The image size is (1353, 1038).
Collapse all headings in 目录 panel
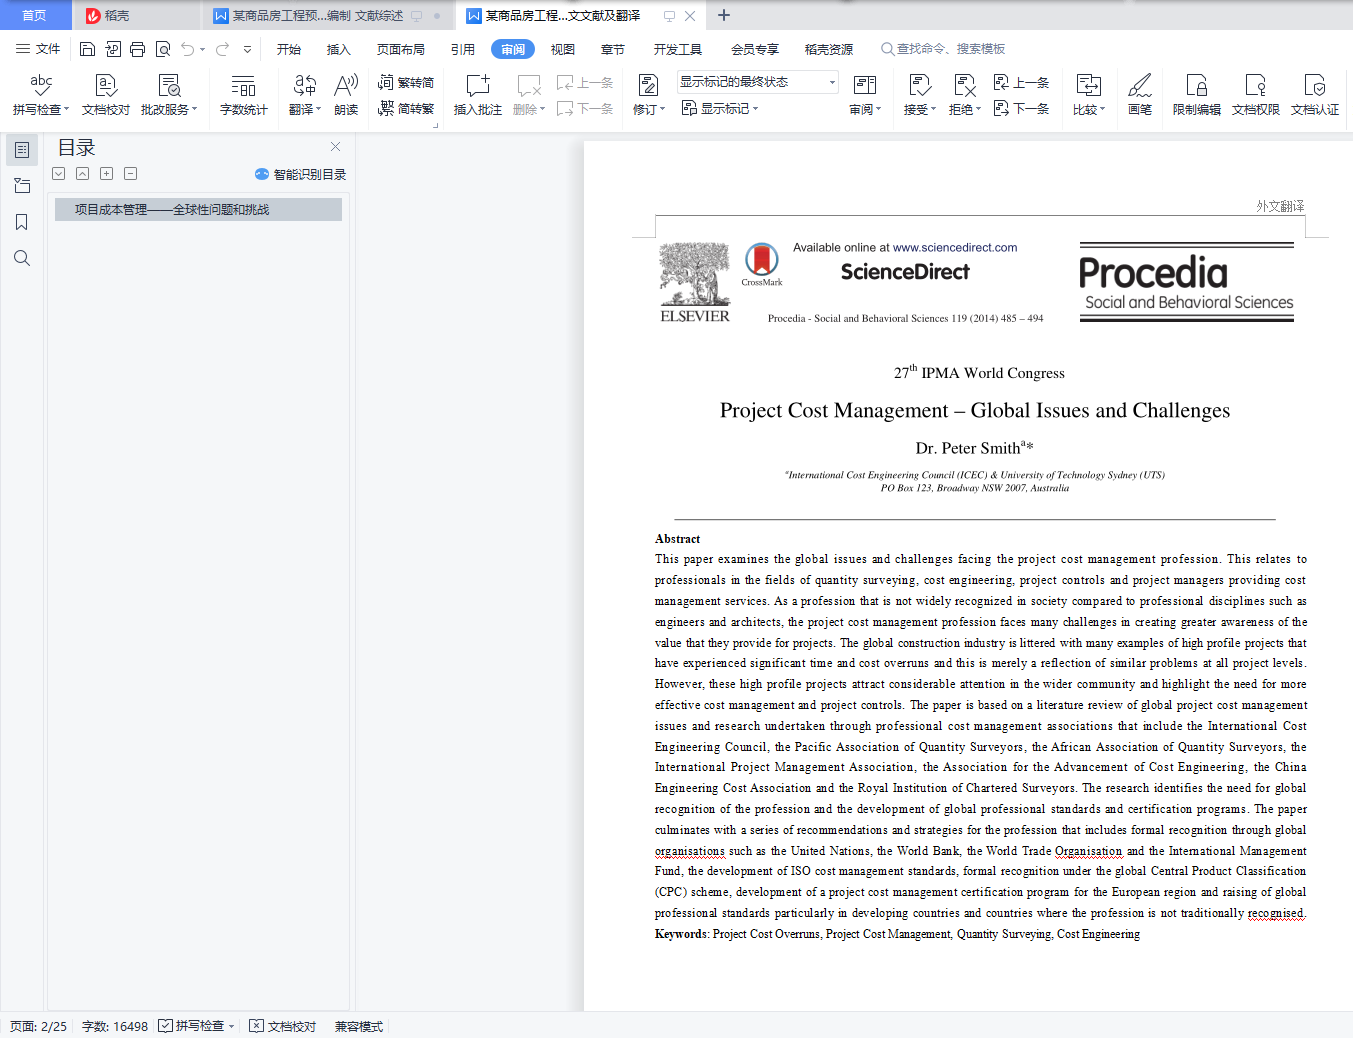pos(82,173)
